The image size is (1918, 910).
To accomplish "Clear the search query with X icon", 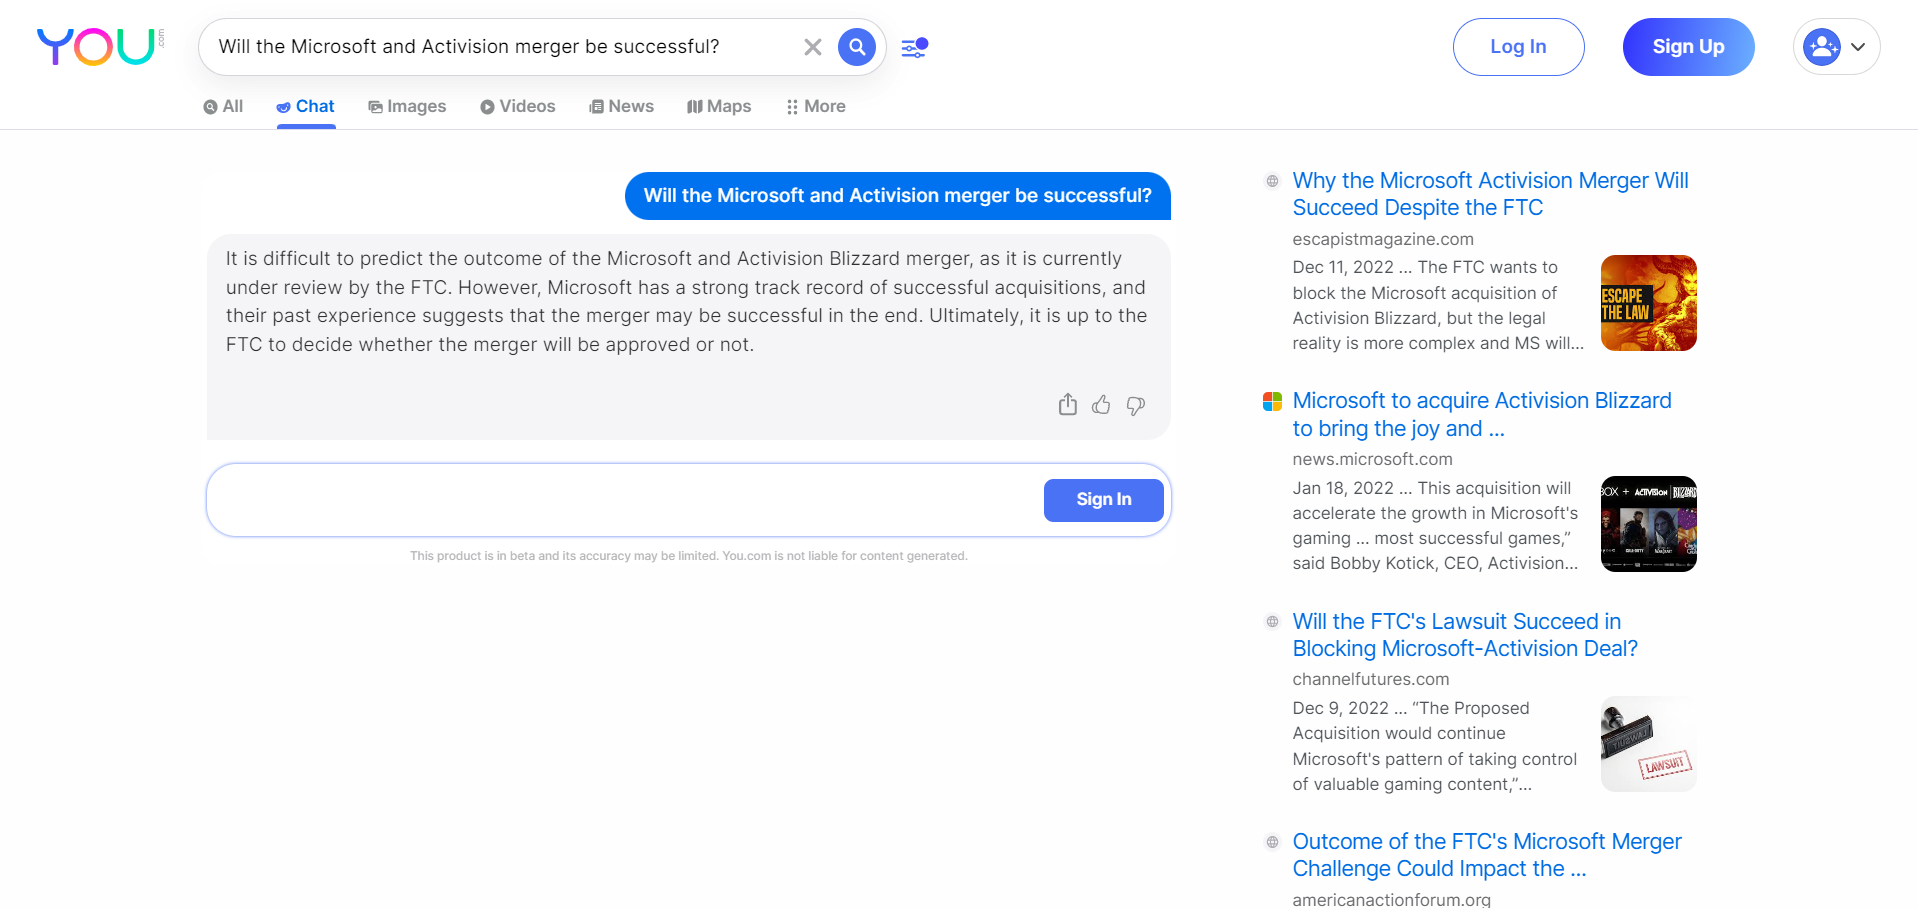I will click(x=813, y=47).
